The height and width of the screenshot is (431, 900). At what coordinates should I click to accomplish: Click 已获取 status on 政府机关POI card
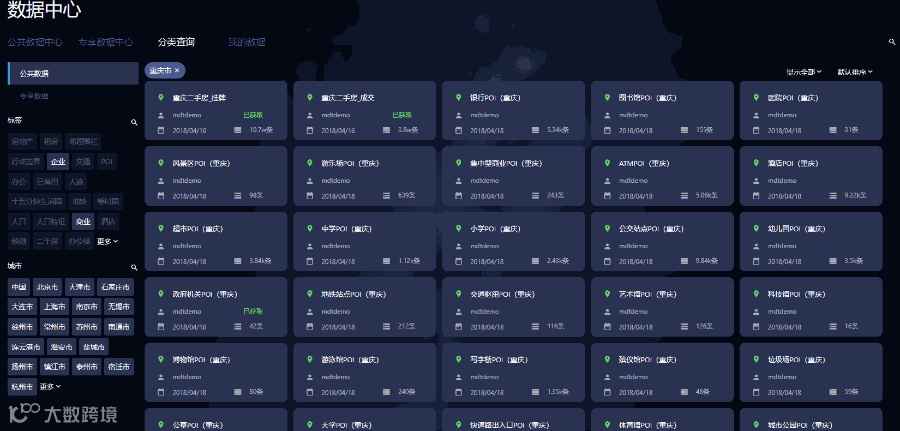(x=253, y=311)
